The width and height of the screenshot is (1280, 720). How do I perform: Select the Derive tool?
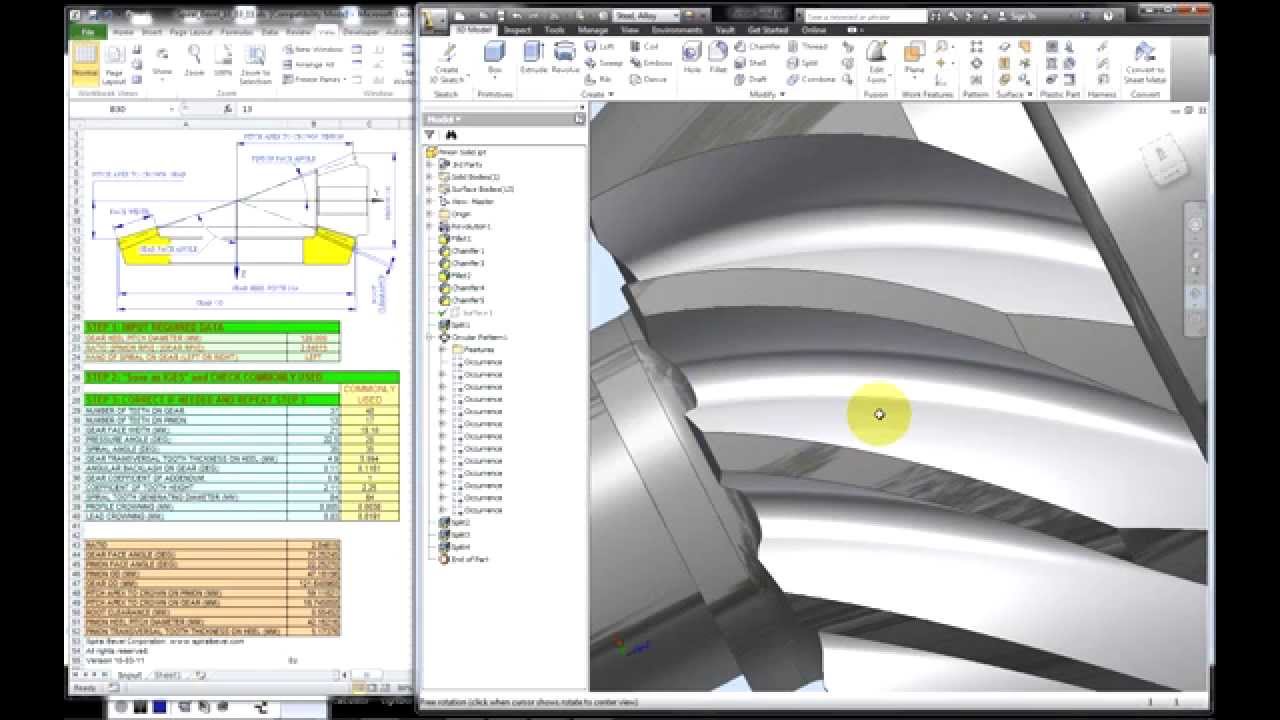coord(647,79)
